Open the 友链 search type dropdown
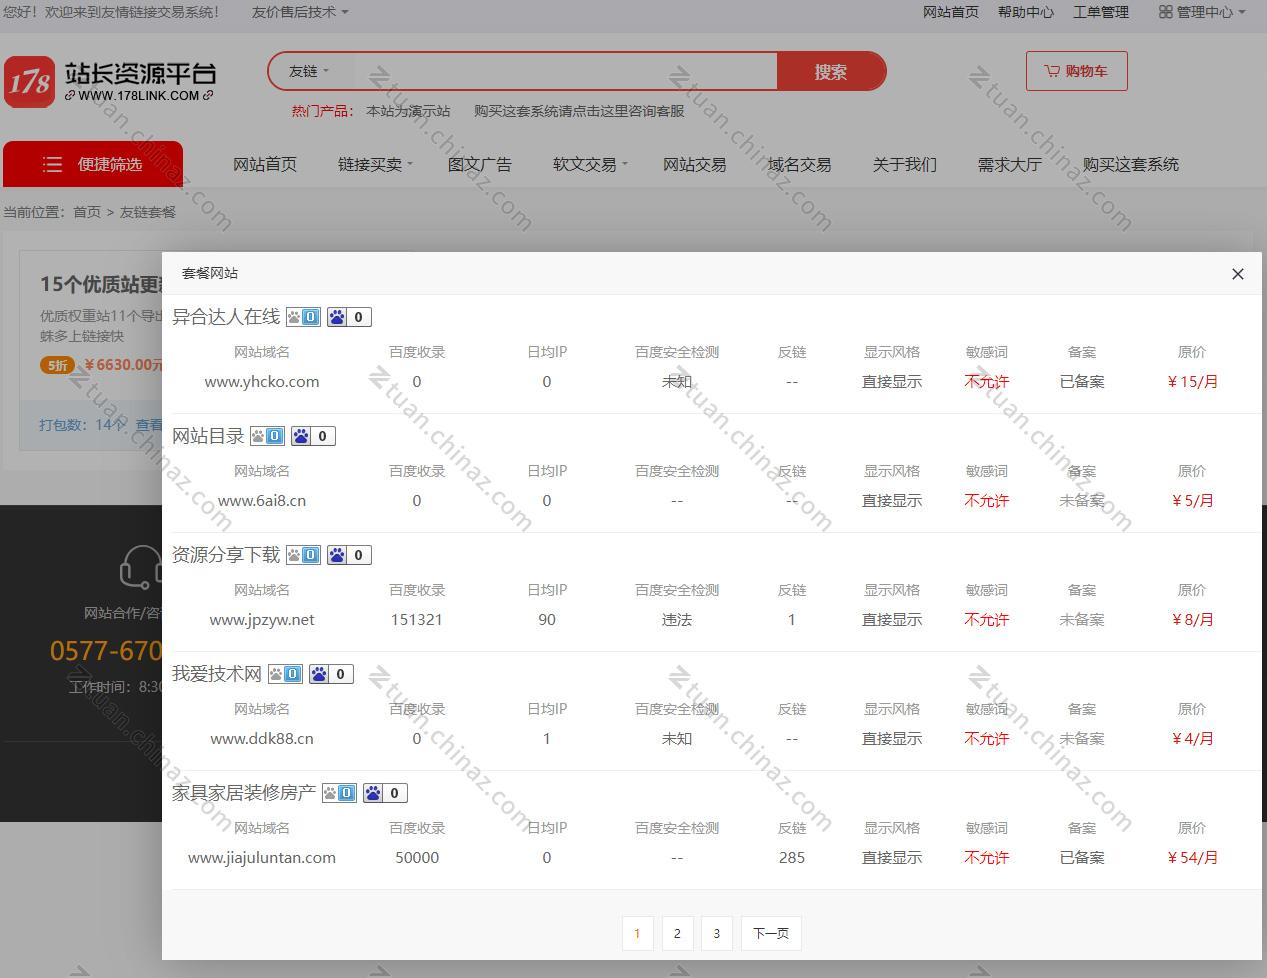The image size is (1267, 978). pos(308,72)
